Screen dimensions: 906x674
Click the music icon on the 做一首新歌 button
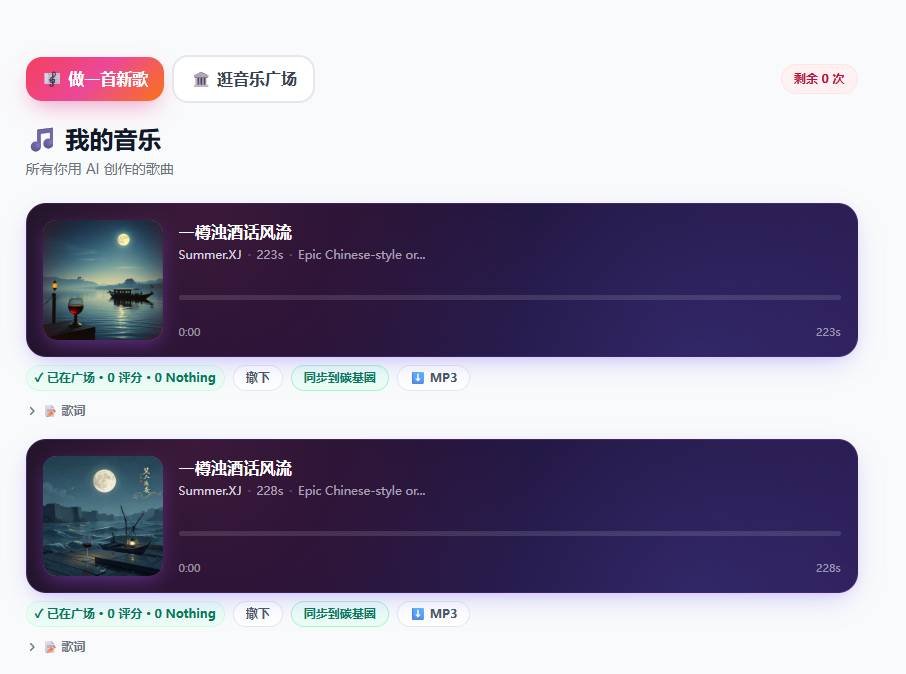[52, 79]
